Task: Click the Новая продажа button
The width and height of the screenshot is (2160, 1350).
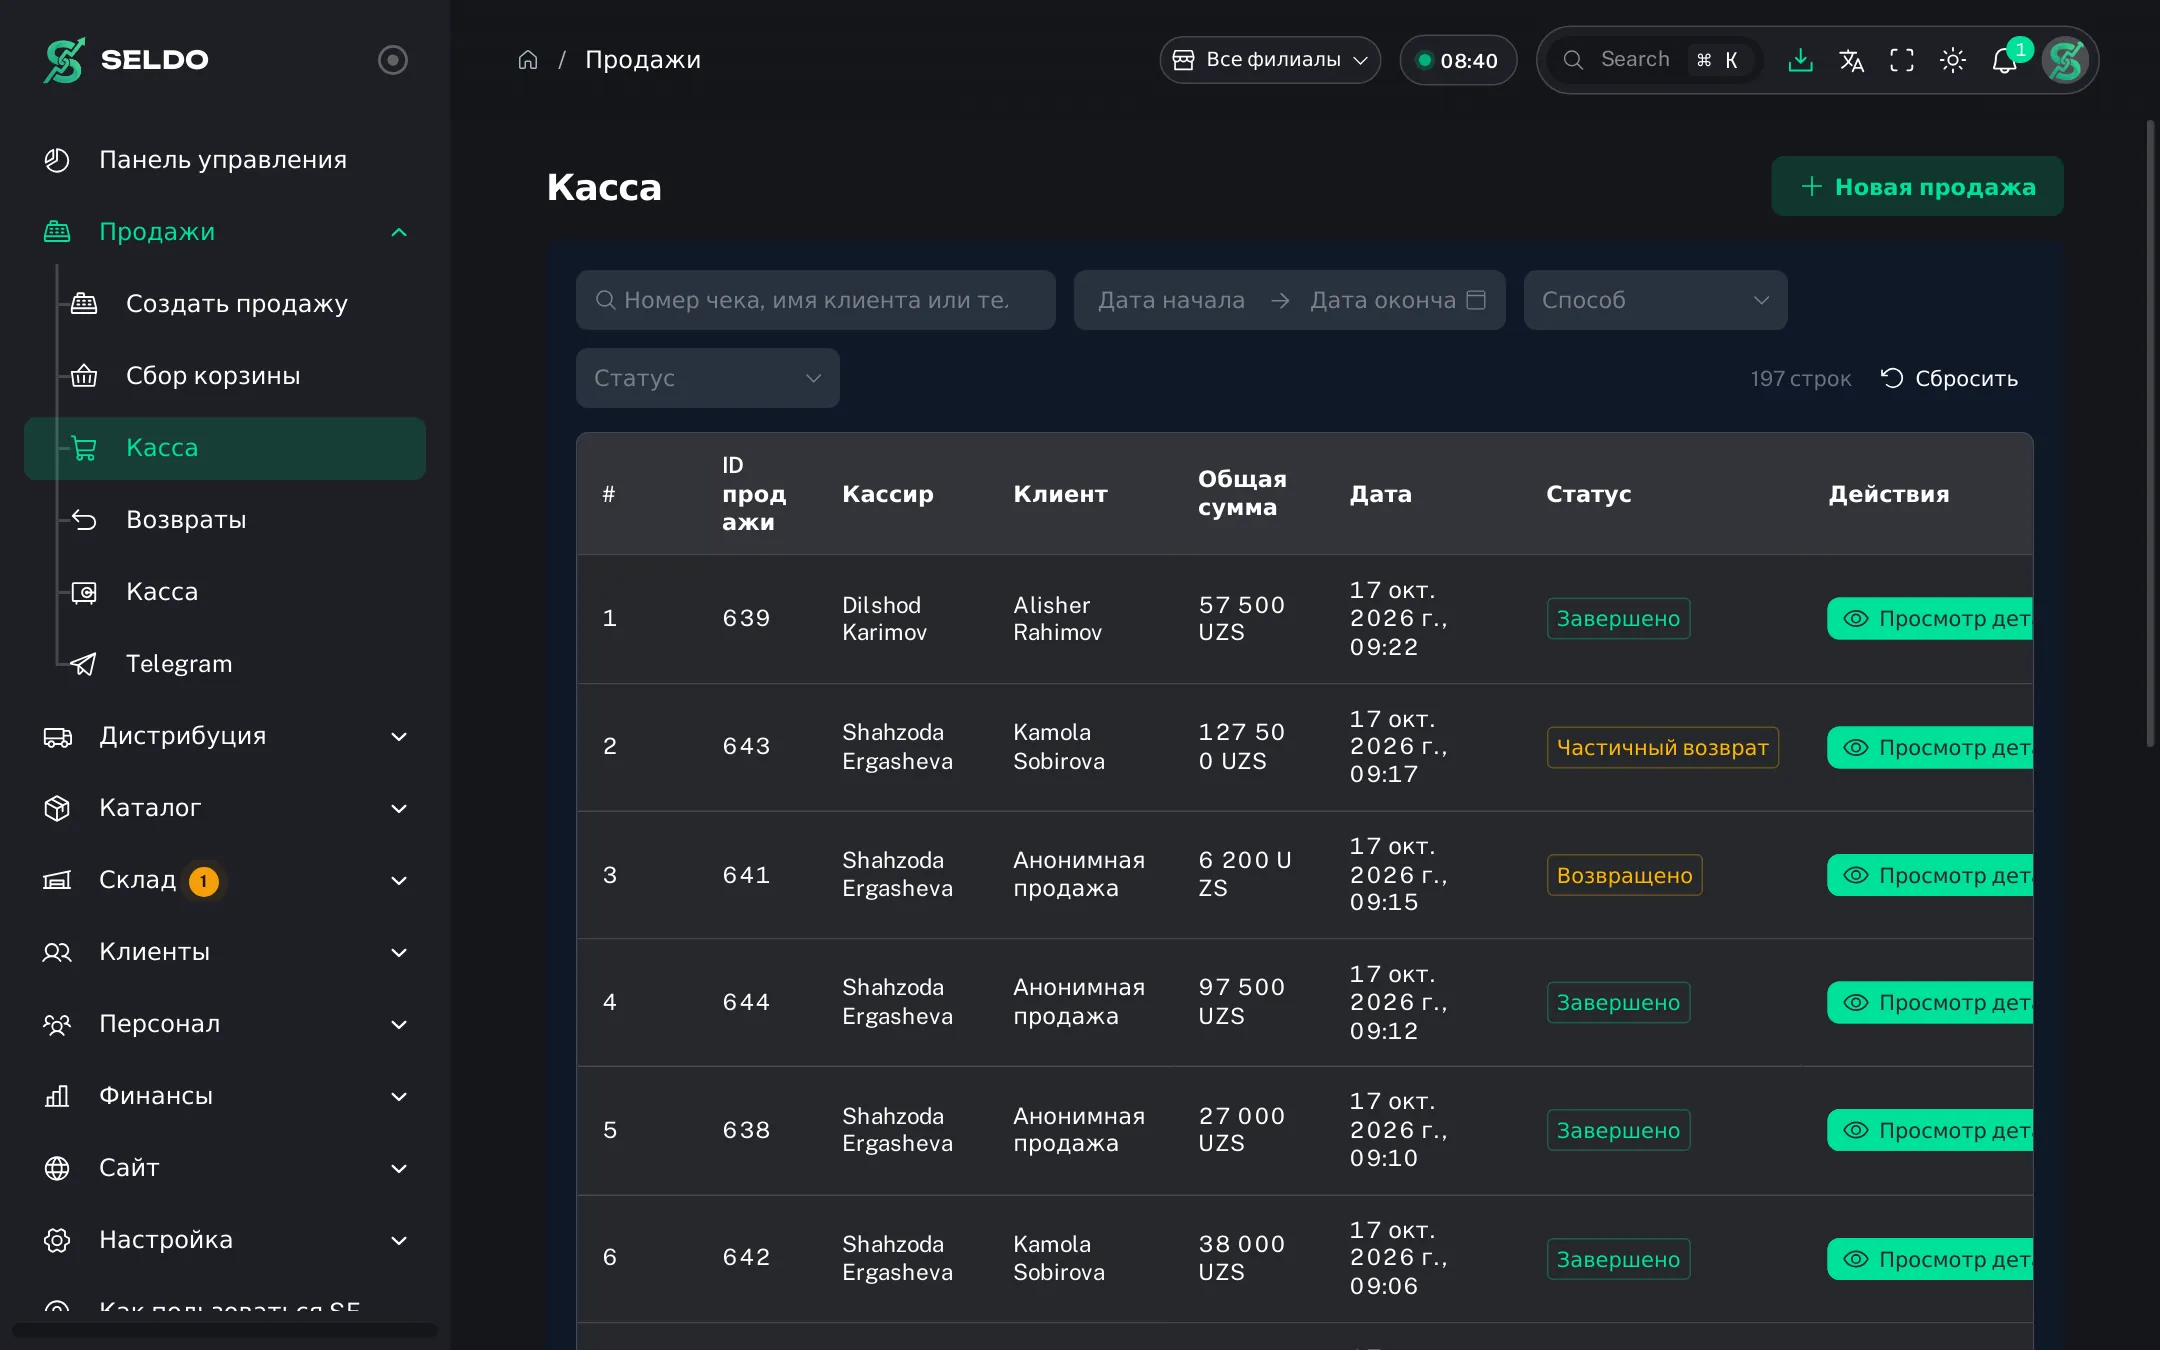Action: (1917, 186)
